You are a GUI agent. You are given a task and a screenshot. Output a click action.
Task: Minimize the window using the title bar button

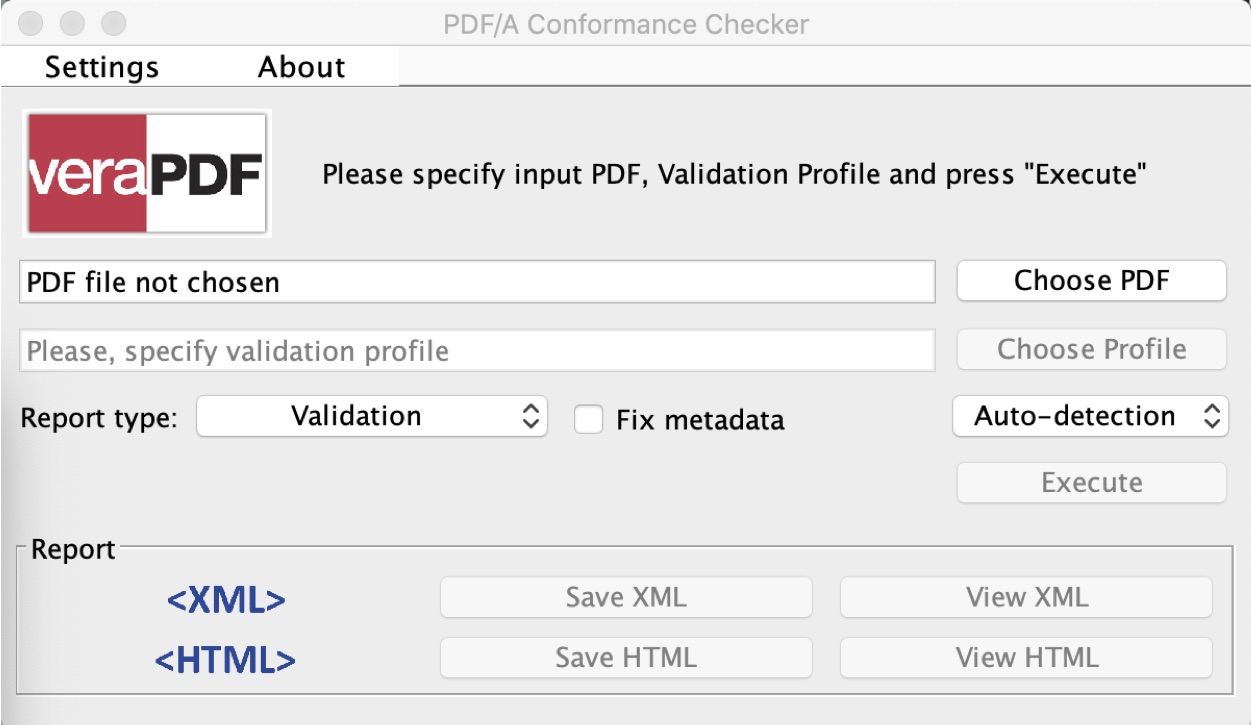73,22
